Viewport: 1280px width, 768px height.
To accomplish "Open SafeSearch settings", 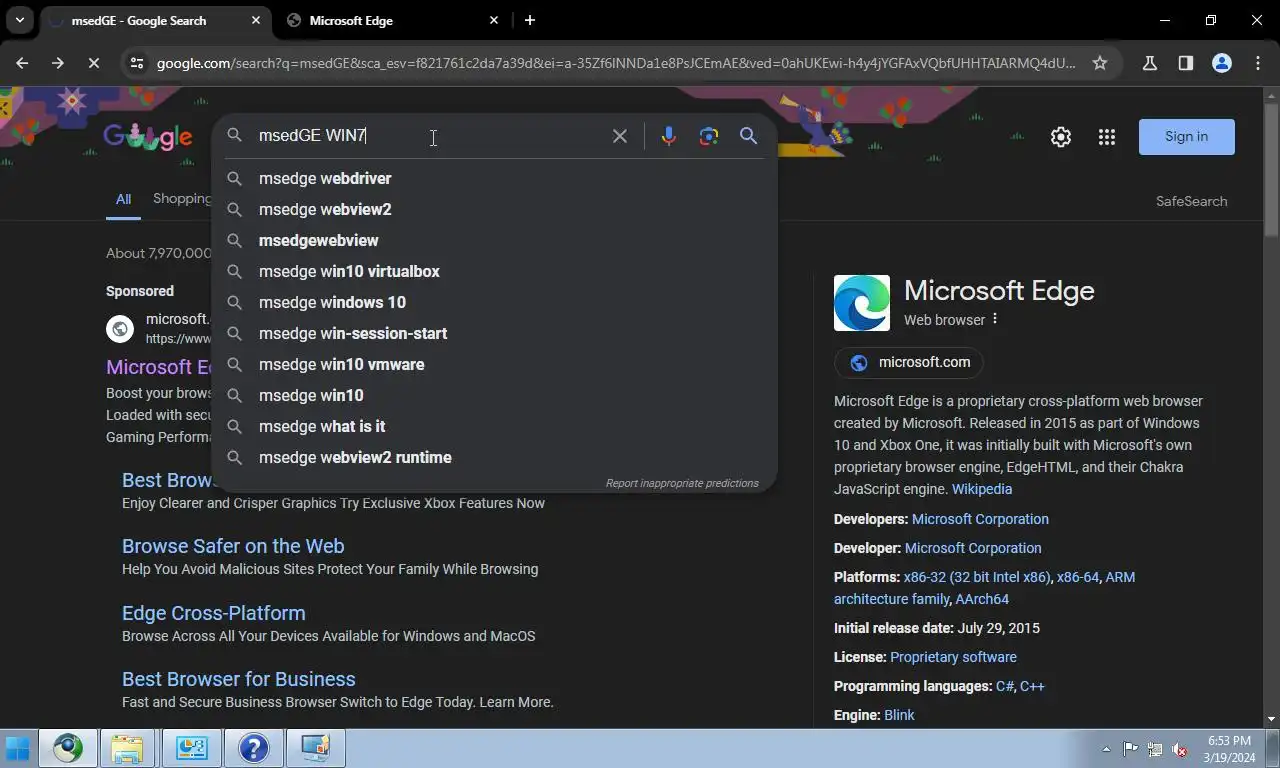I will coord(1191,201).
